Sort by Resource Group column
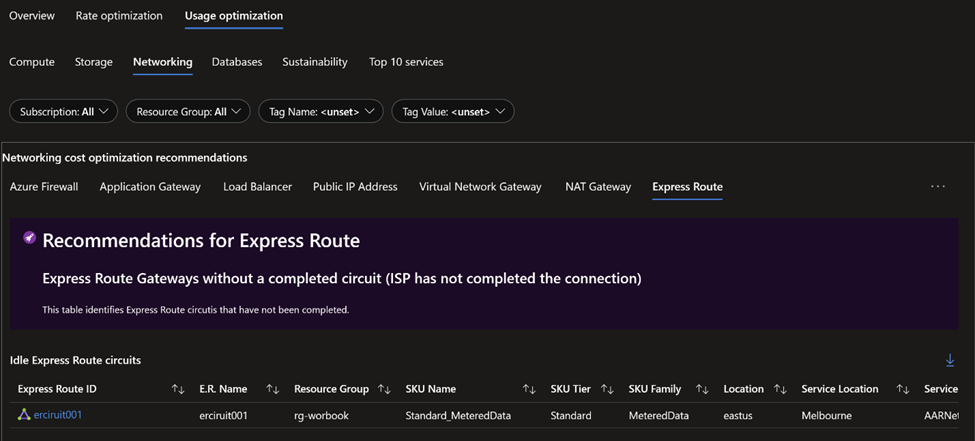This screenshot has height=441, width=975. [384, 389]
